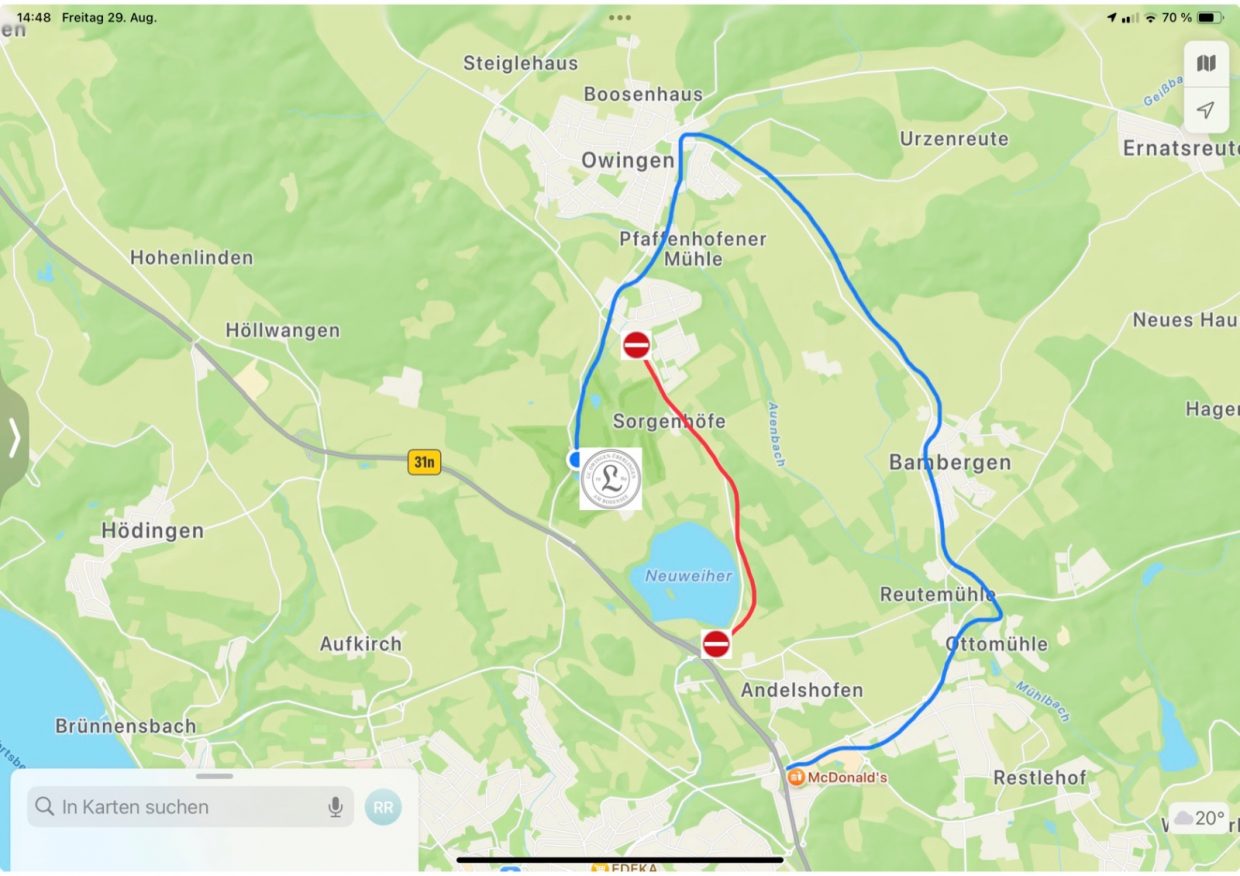1240x876 pixels.
Task: Tap the location tracking arrow button
Action: 1206,110
